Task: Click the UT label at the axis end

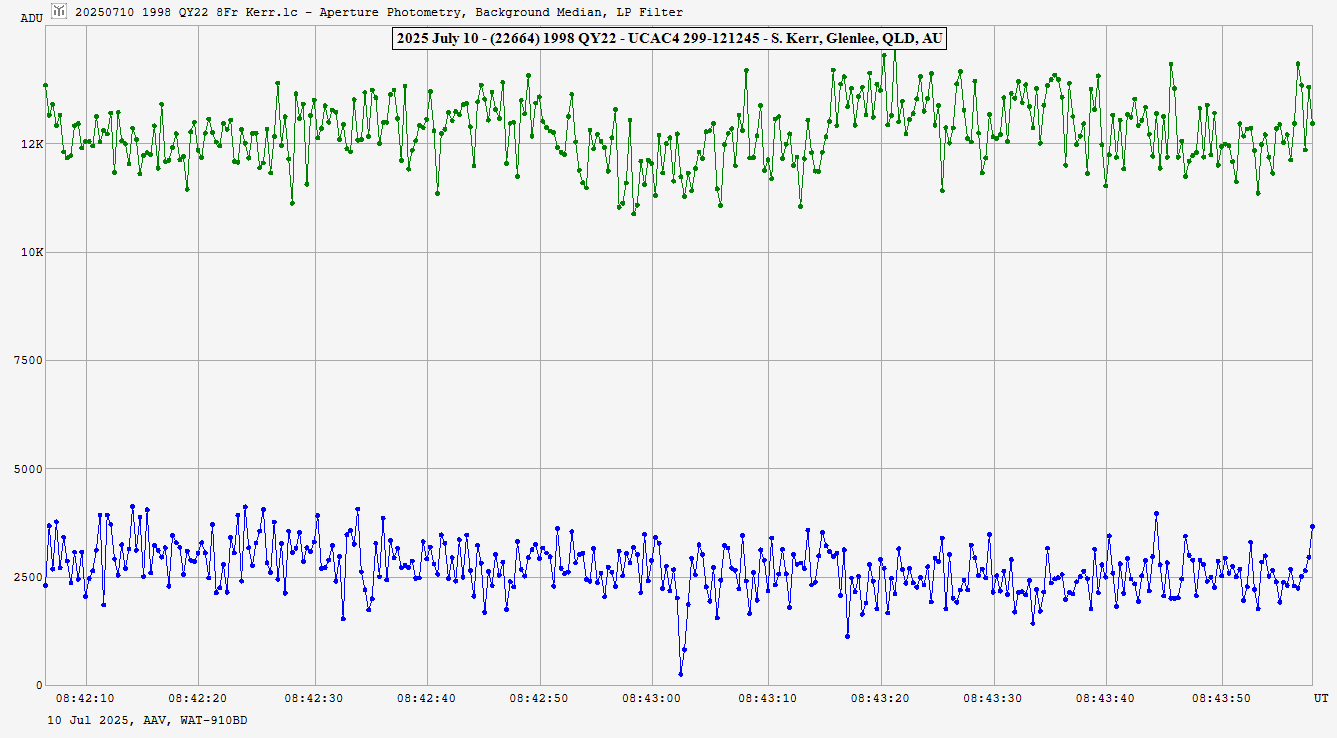Action: [x=1320, y=697]
